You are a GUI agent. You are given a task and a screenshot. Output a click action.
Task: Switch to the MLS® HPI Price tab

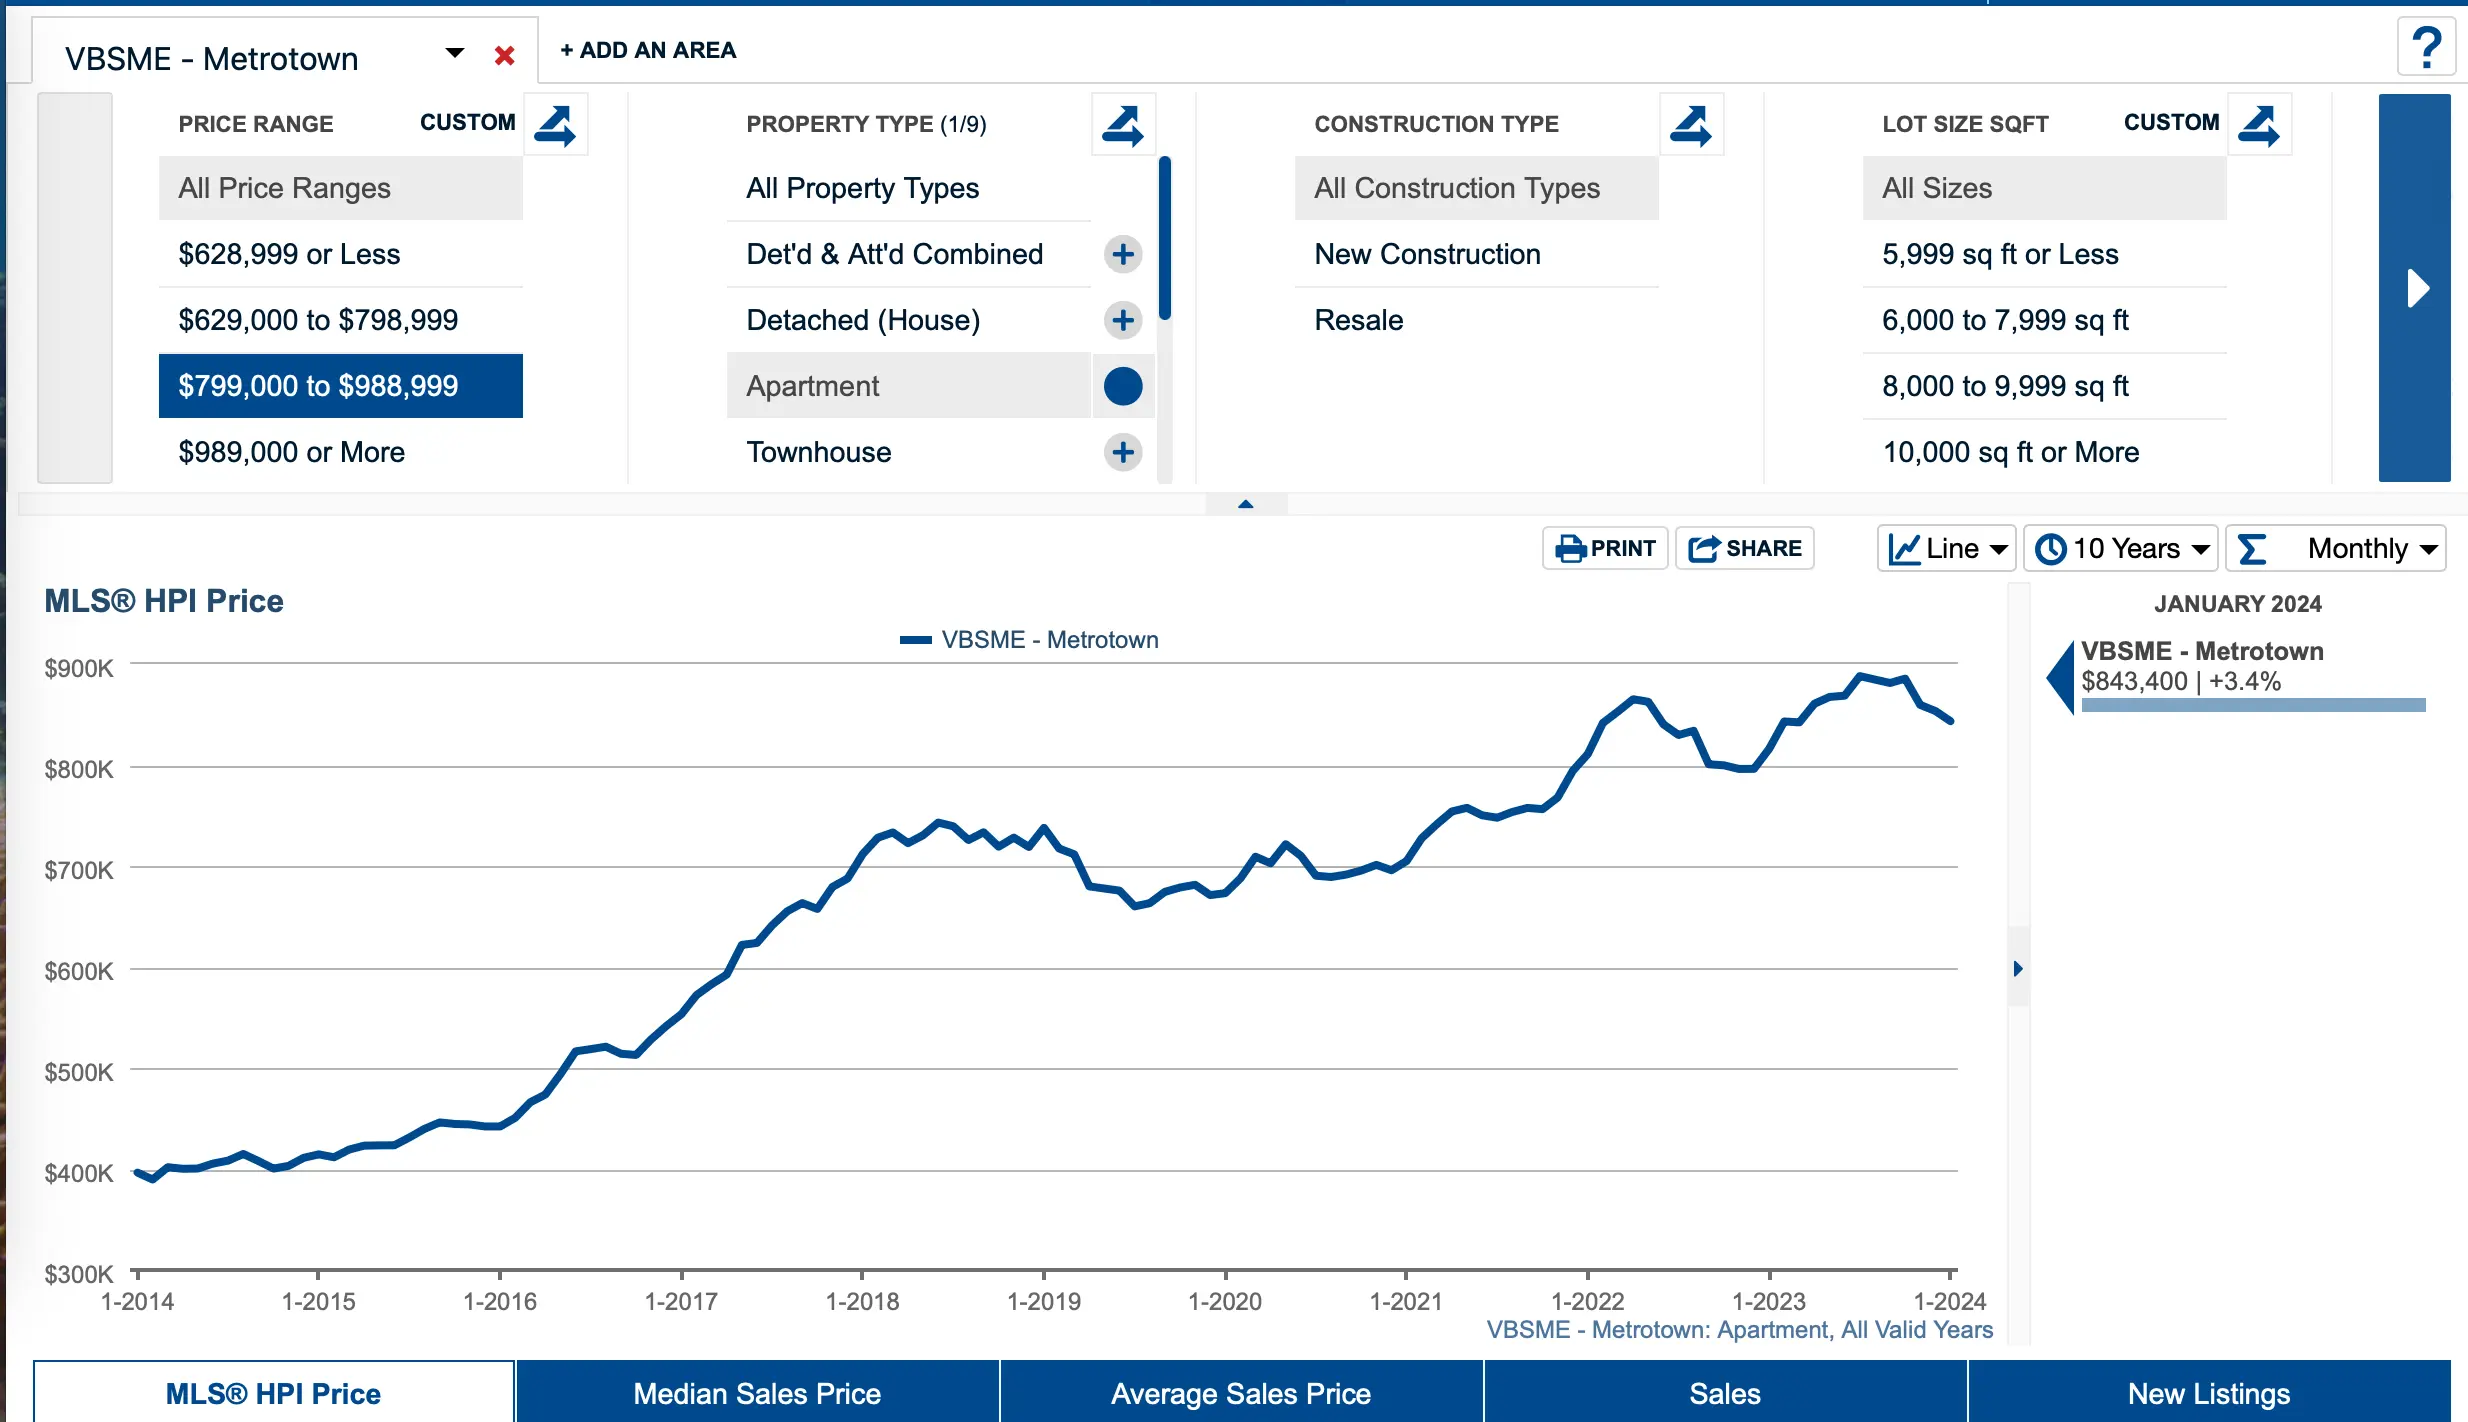click(x=273, y=1393)
